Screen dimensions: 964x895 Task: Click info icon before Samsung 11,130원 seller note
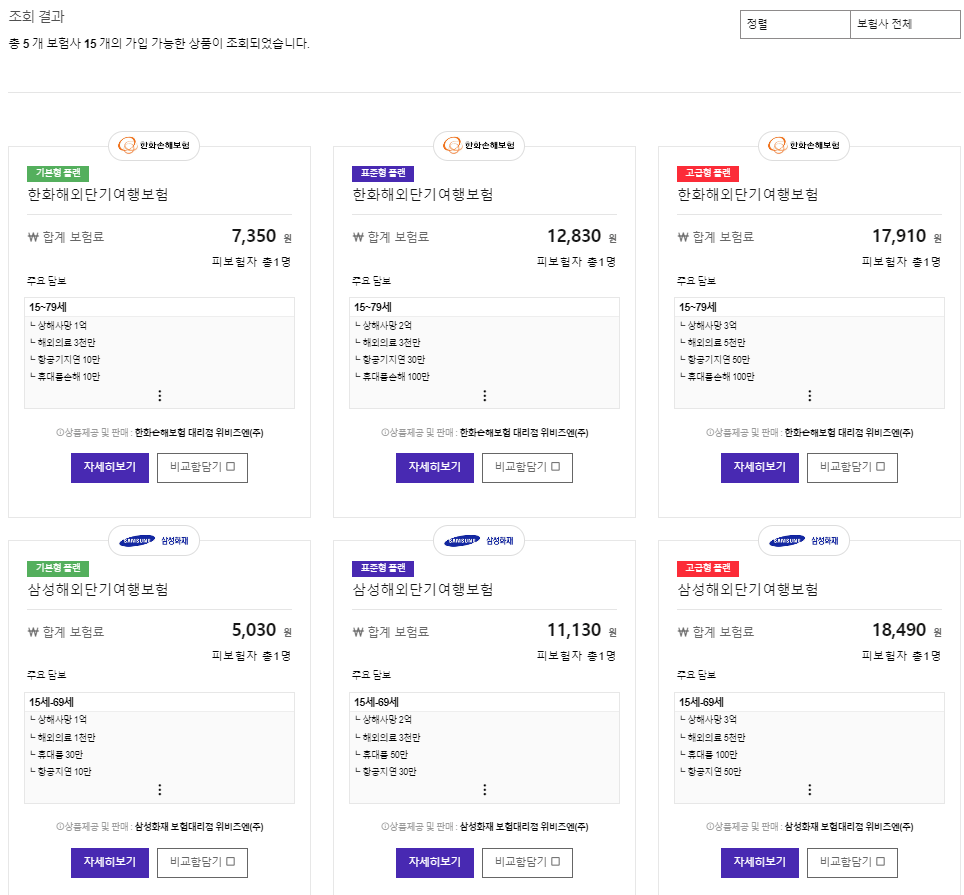[x=385, y=827]
